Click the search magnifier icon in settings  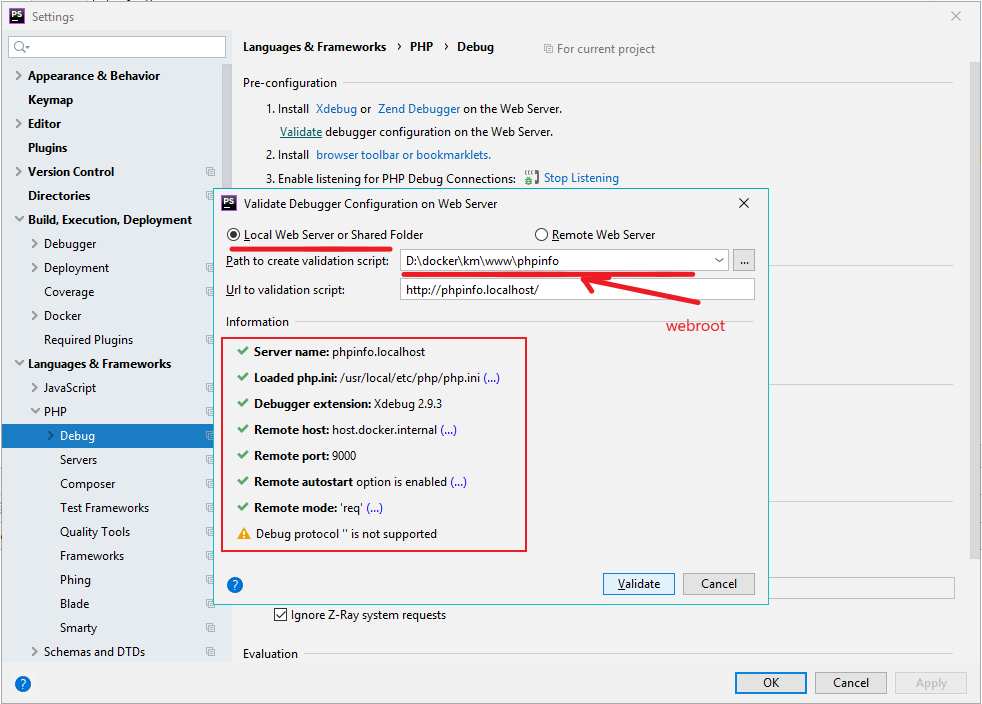pyautogui.click(x=22, y=47)
